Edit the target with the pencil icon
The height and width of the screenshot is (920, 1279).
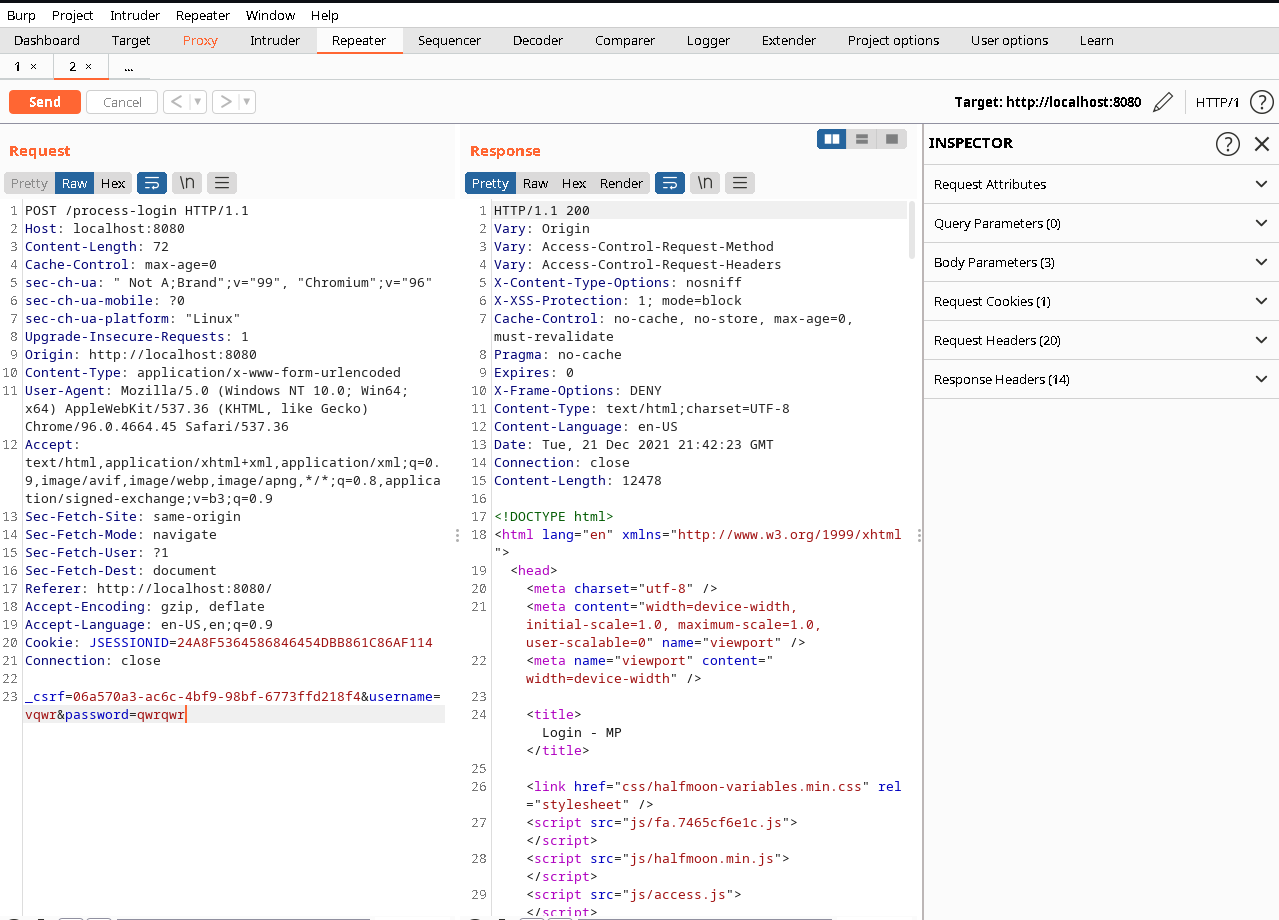tap(1162, 102)
